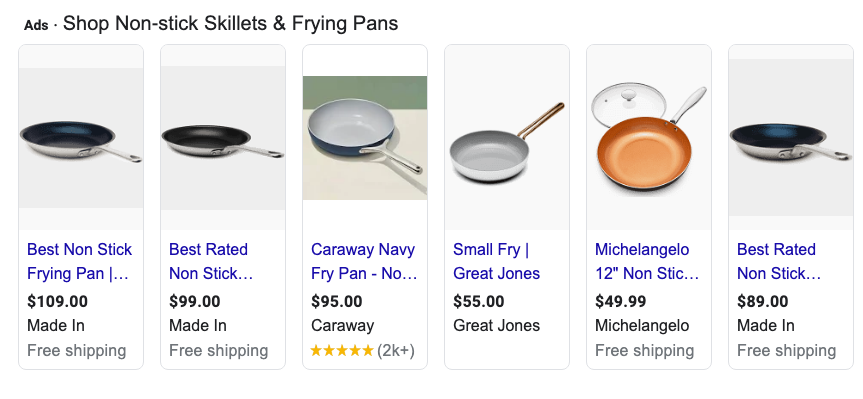
Task: Open the Caraway navy fry pan photo
Action: (x=365, y=138)
